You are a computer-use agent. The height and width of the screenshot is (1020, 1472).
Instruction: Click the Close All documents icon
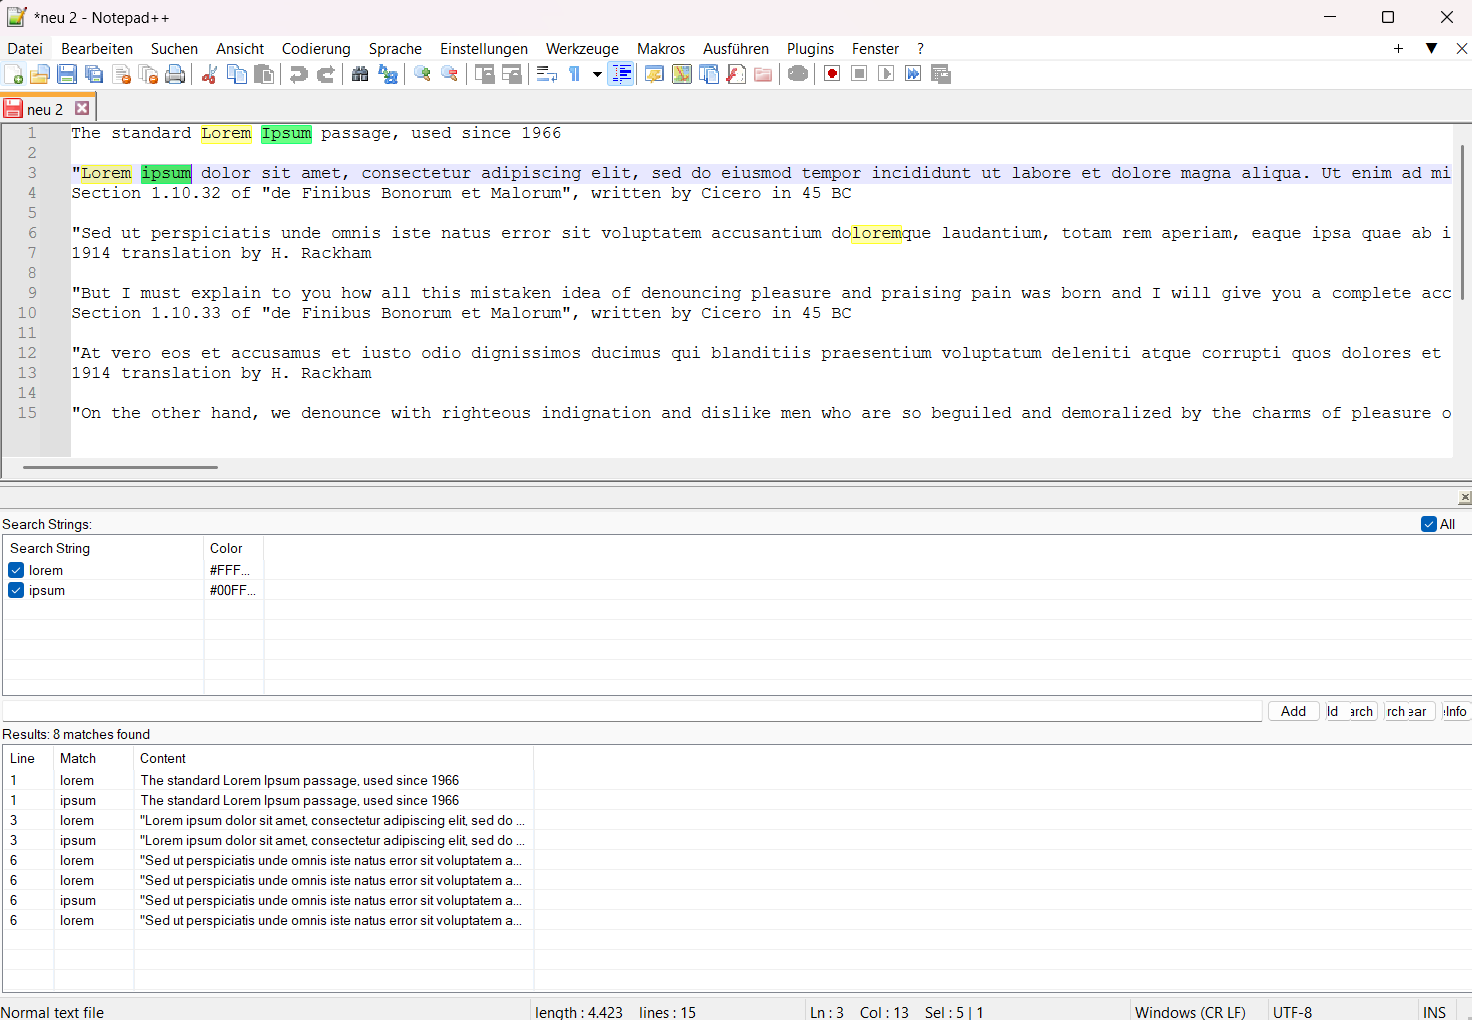tap(148, 74)
